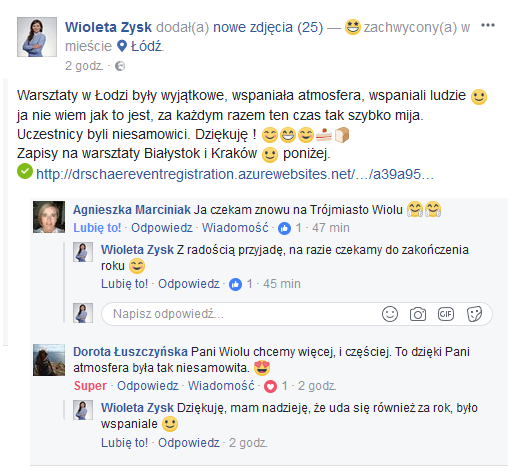Screen dimensions: 518x476
Task: Add a GIF via the GIF icon
Action: point(446,314)
